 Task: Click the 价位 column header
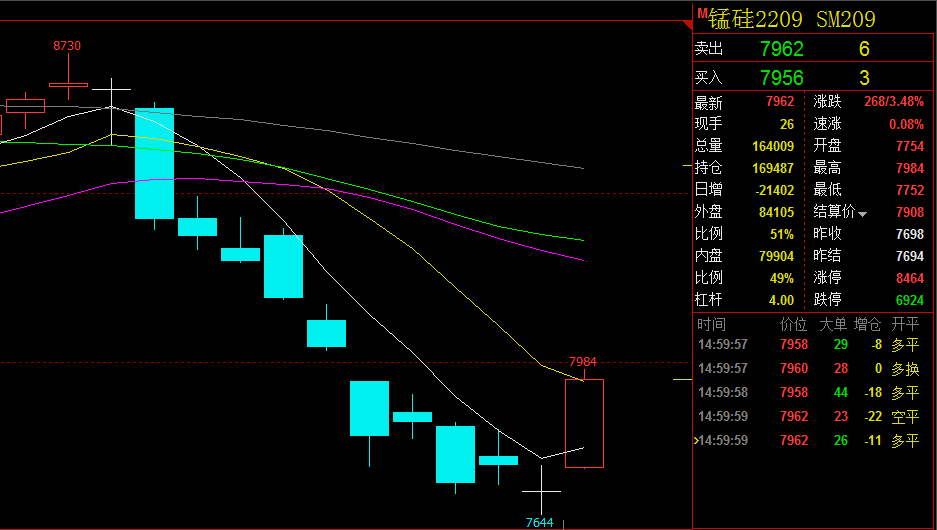[x=792, y=324]
